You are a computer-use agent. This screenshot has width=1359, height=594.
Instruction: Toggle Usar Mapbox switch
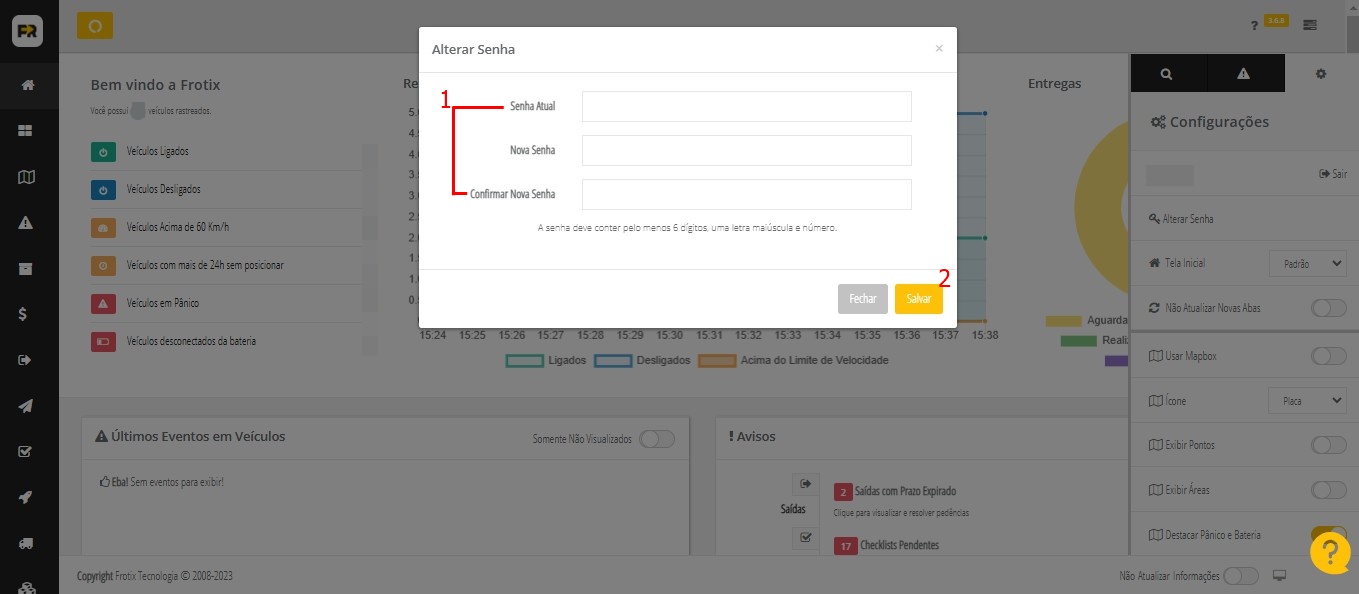coord(1328,356)
